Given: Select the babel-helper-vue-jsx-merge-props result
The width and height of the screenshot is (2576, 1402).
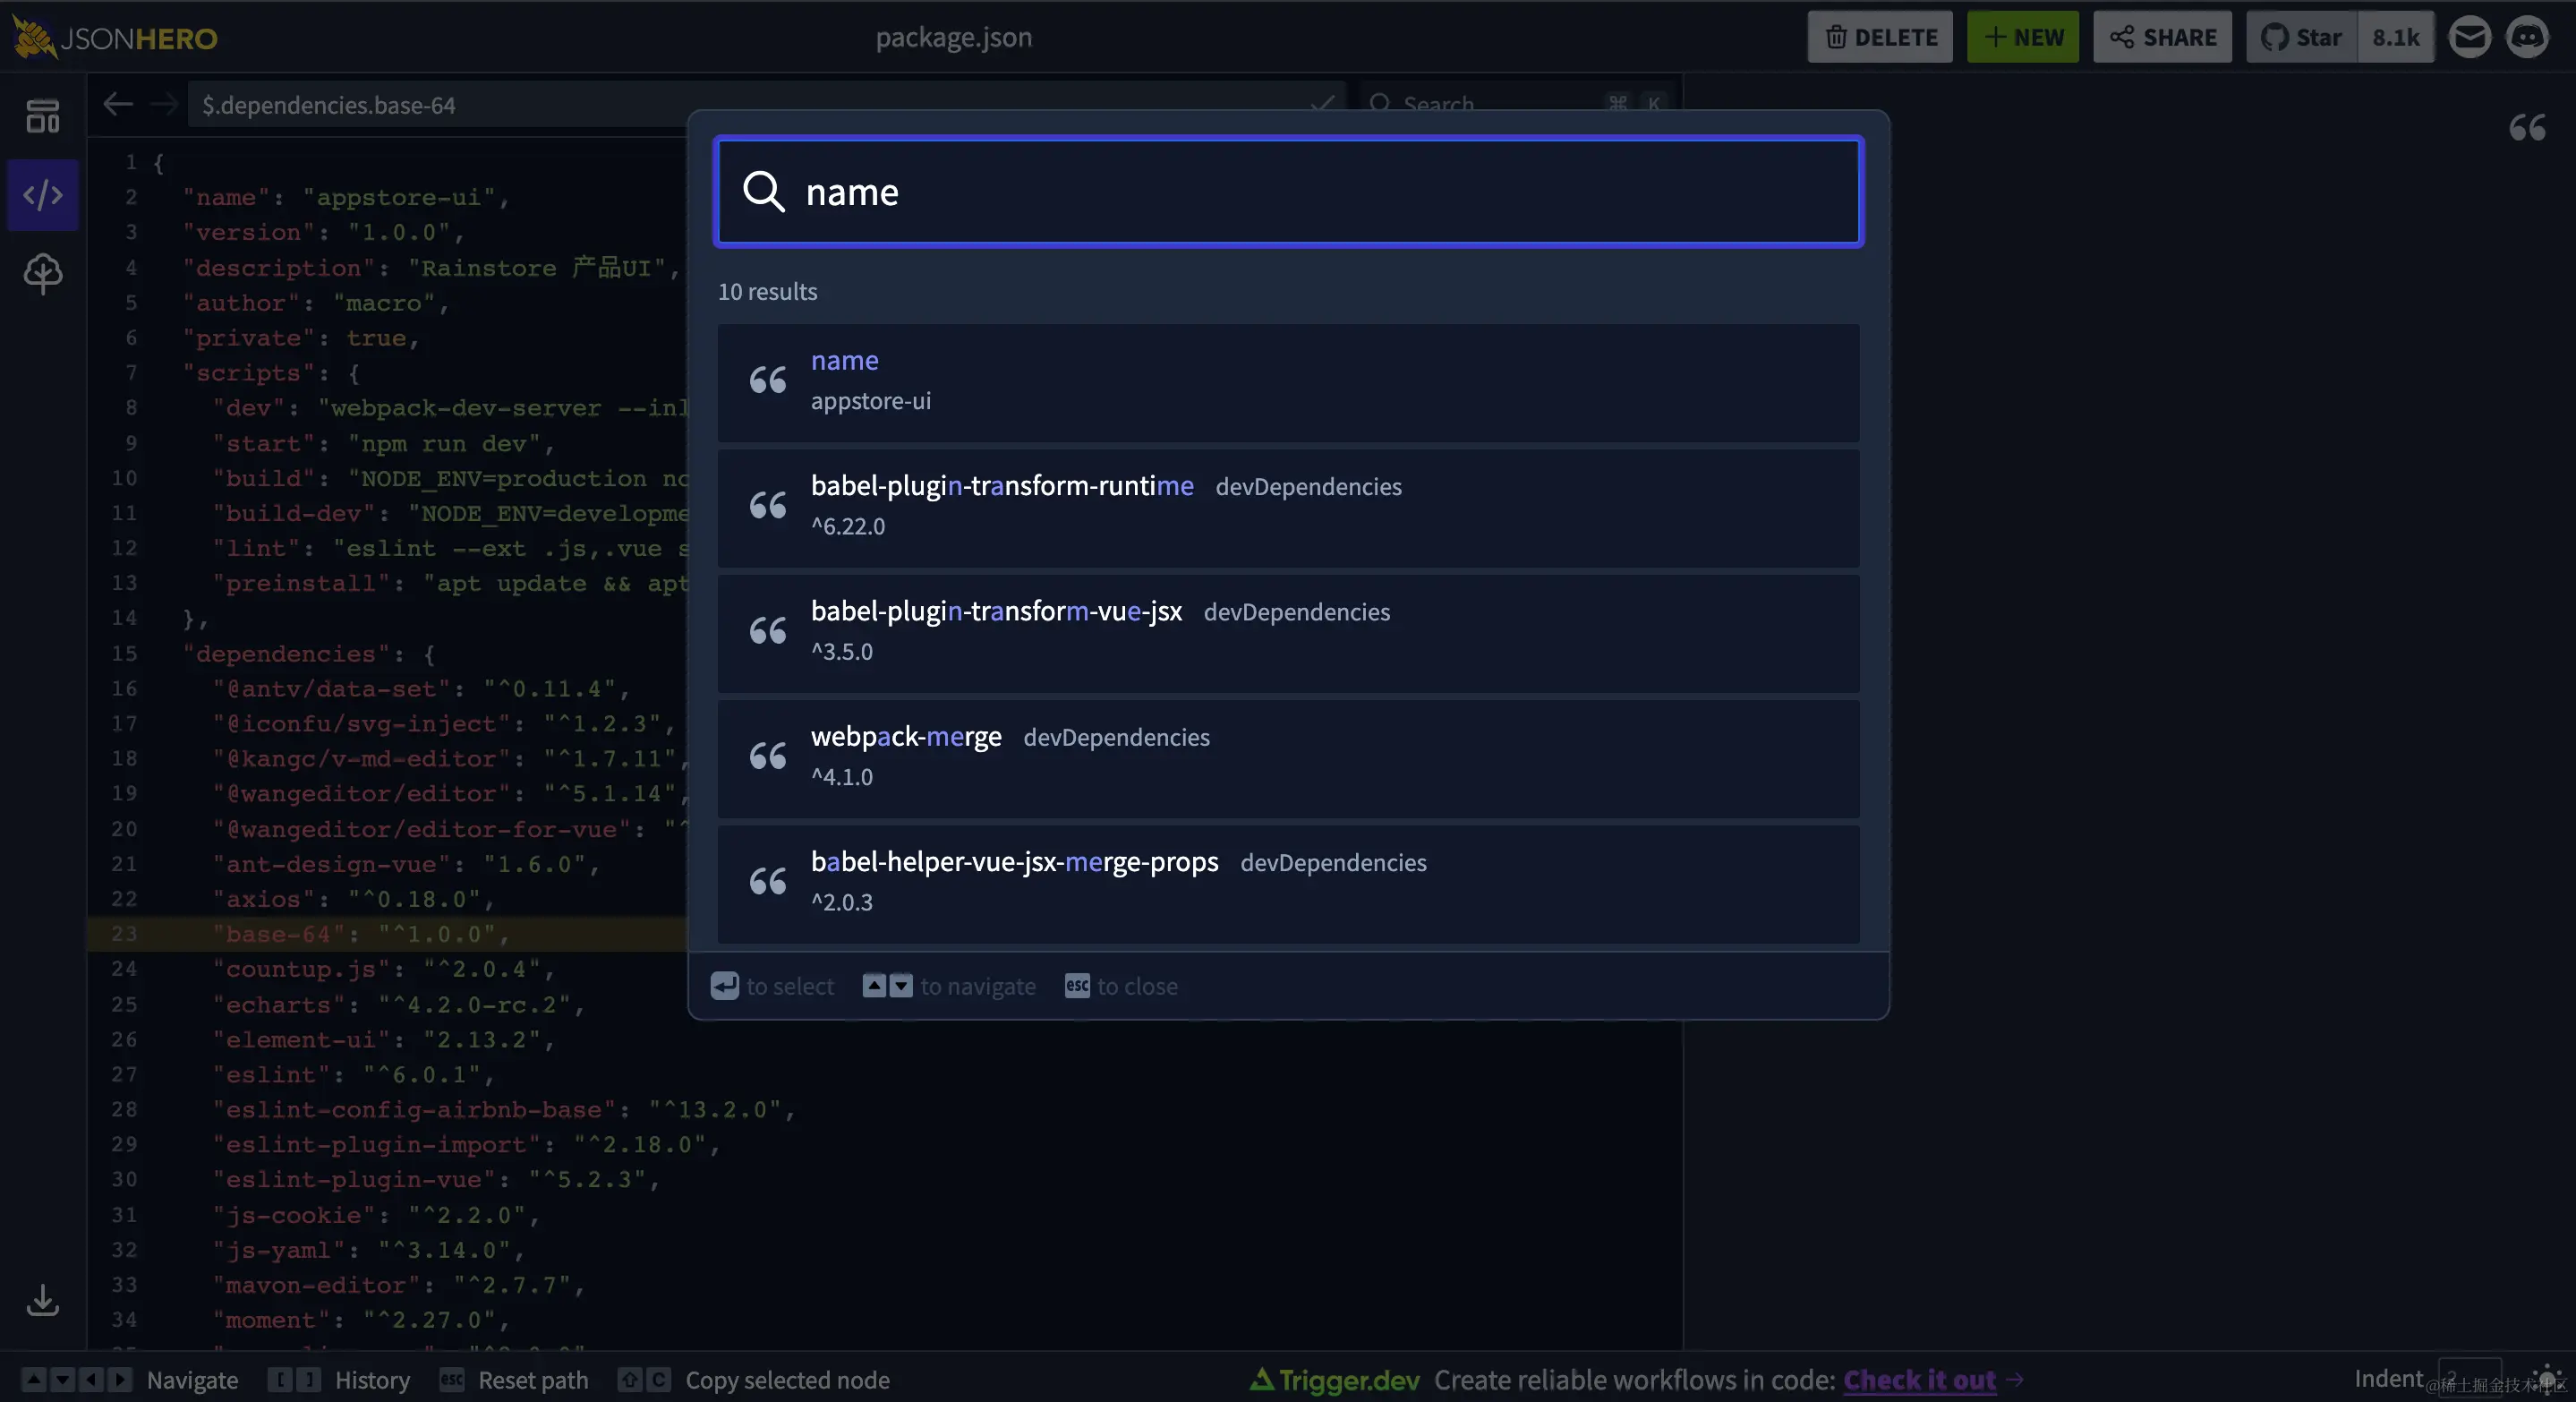Looking at the screenshot, I should point(1288,883).
